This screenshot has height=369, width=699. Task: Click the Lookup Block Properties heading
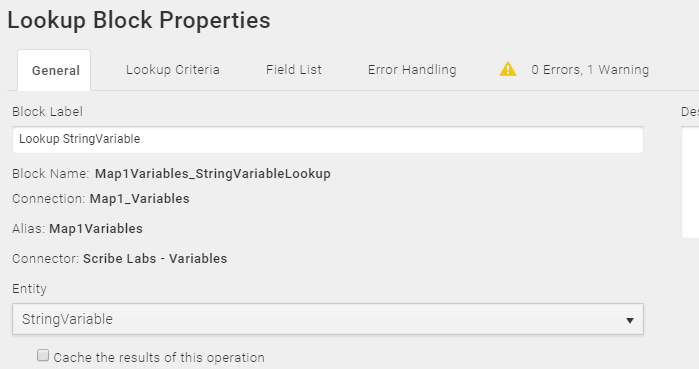pos(139,20)
